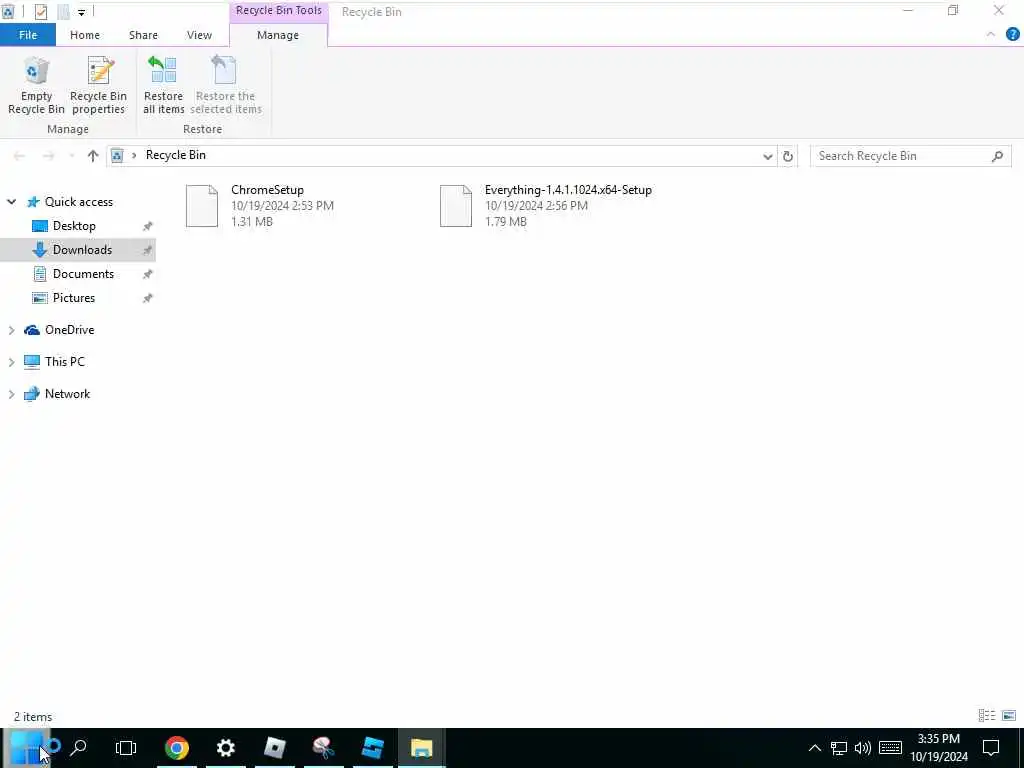The height and width of the screenshot is (768, 1024).
Task: Open Google Chrome from taskbar
Action: (x=176, y=748)
